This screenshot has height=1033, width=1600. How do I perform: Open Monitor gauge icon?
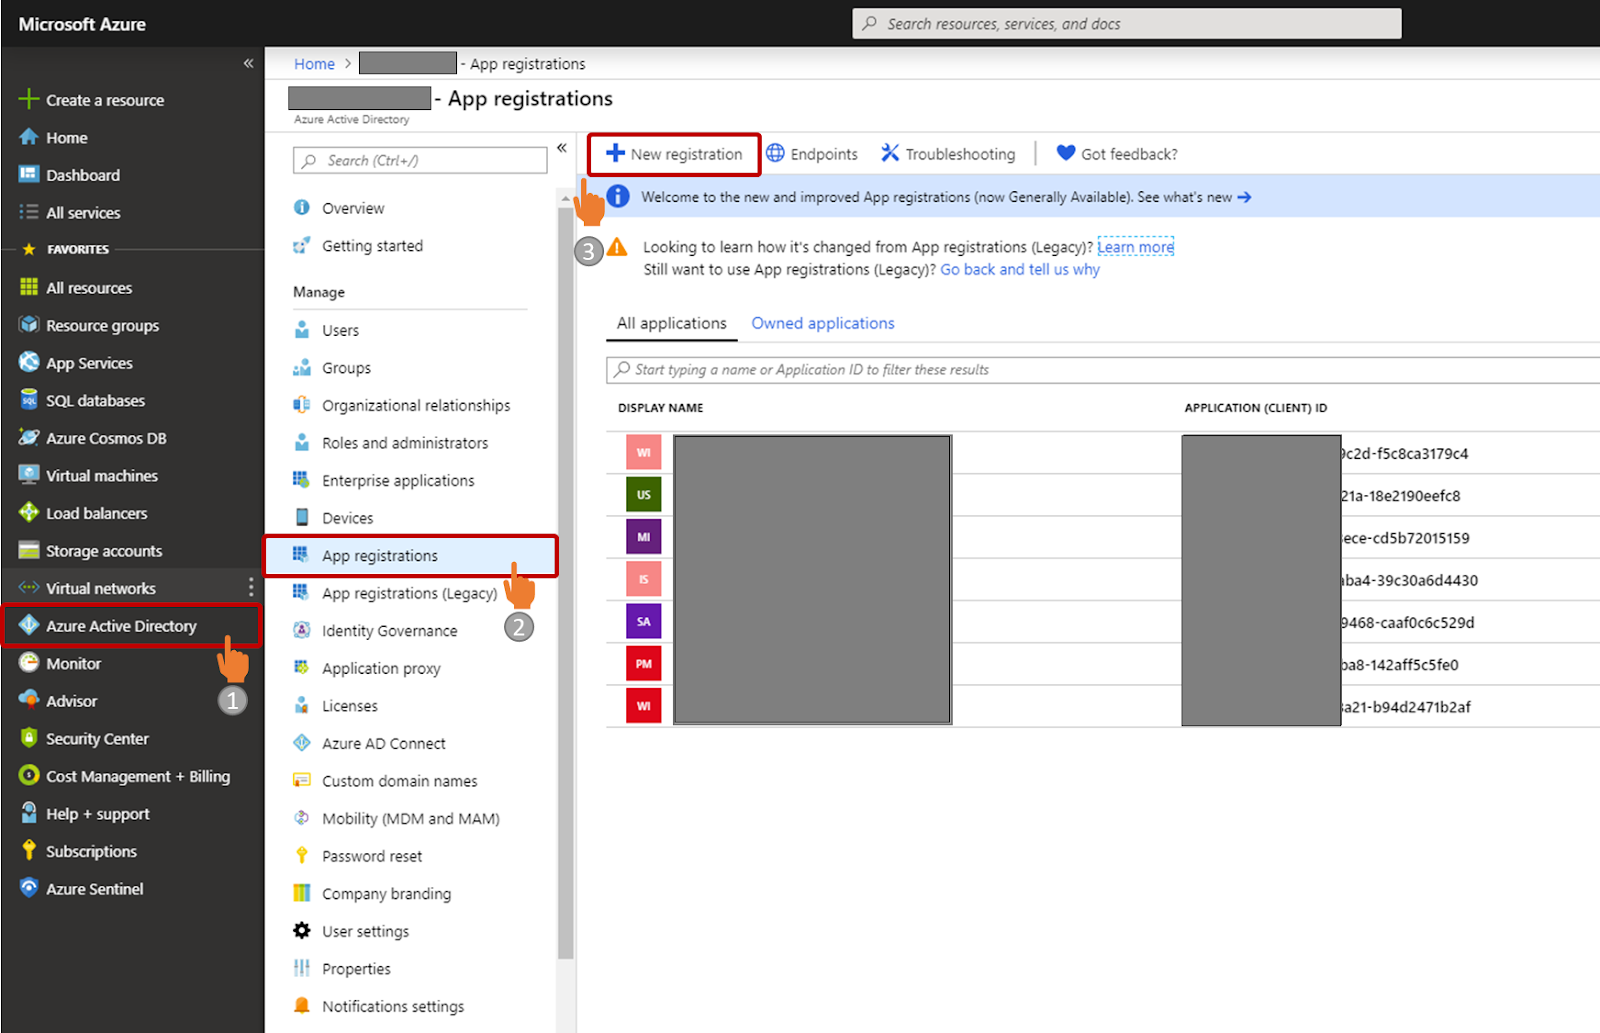click(29, 663)
